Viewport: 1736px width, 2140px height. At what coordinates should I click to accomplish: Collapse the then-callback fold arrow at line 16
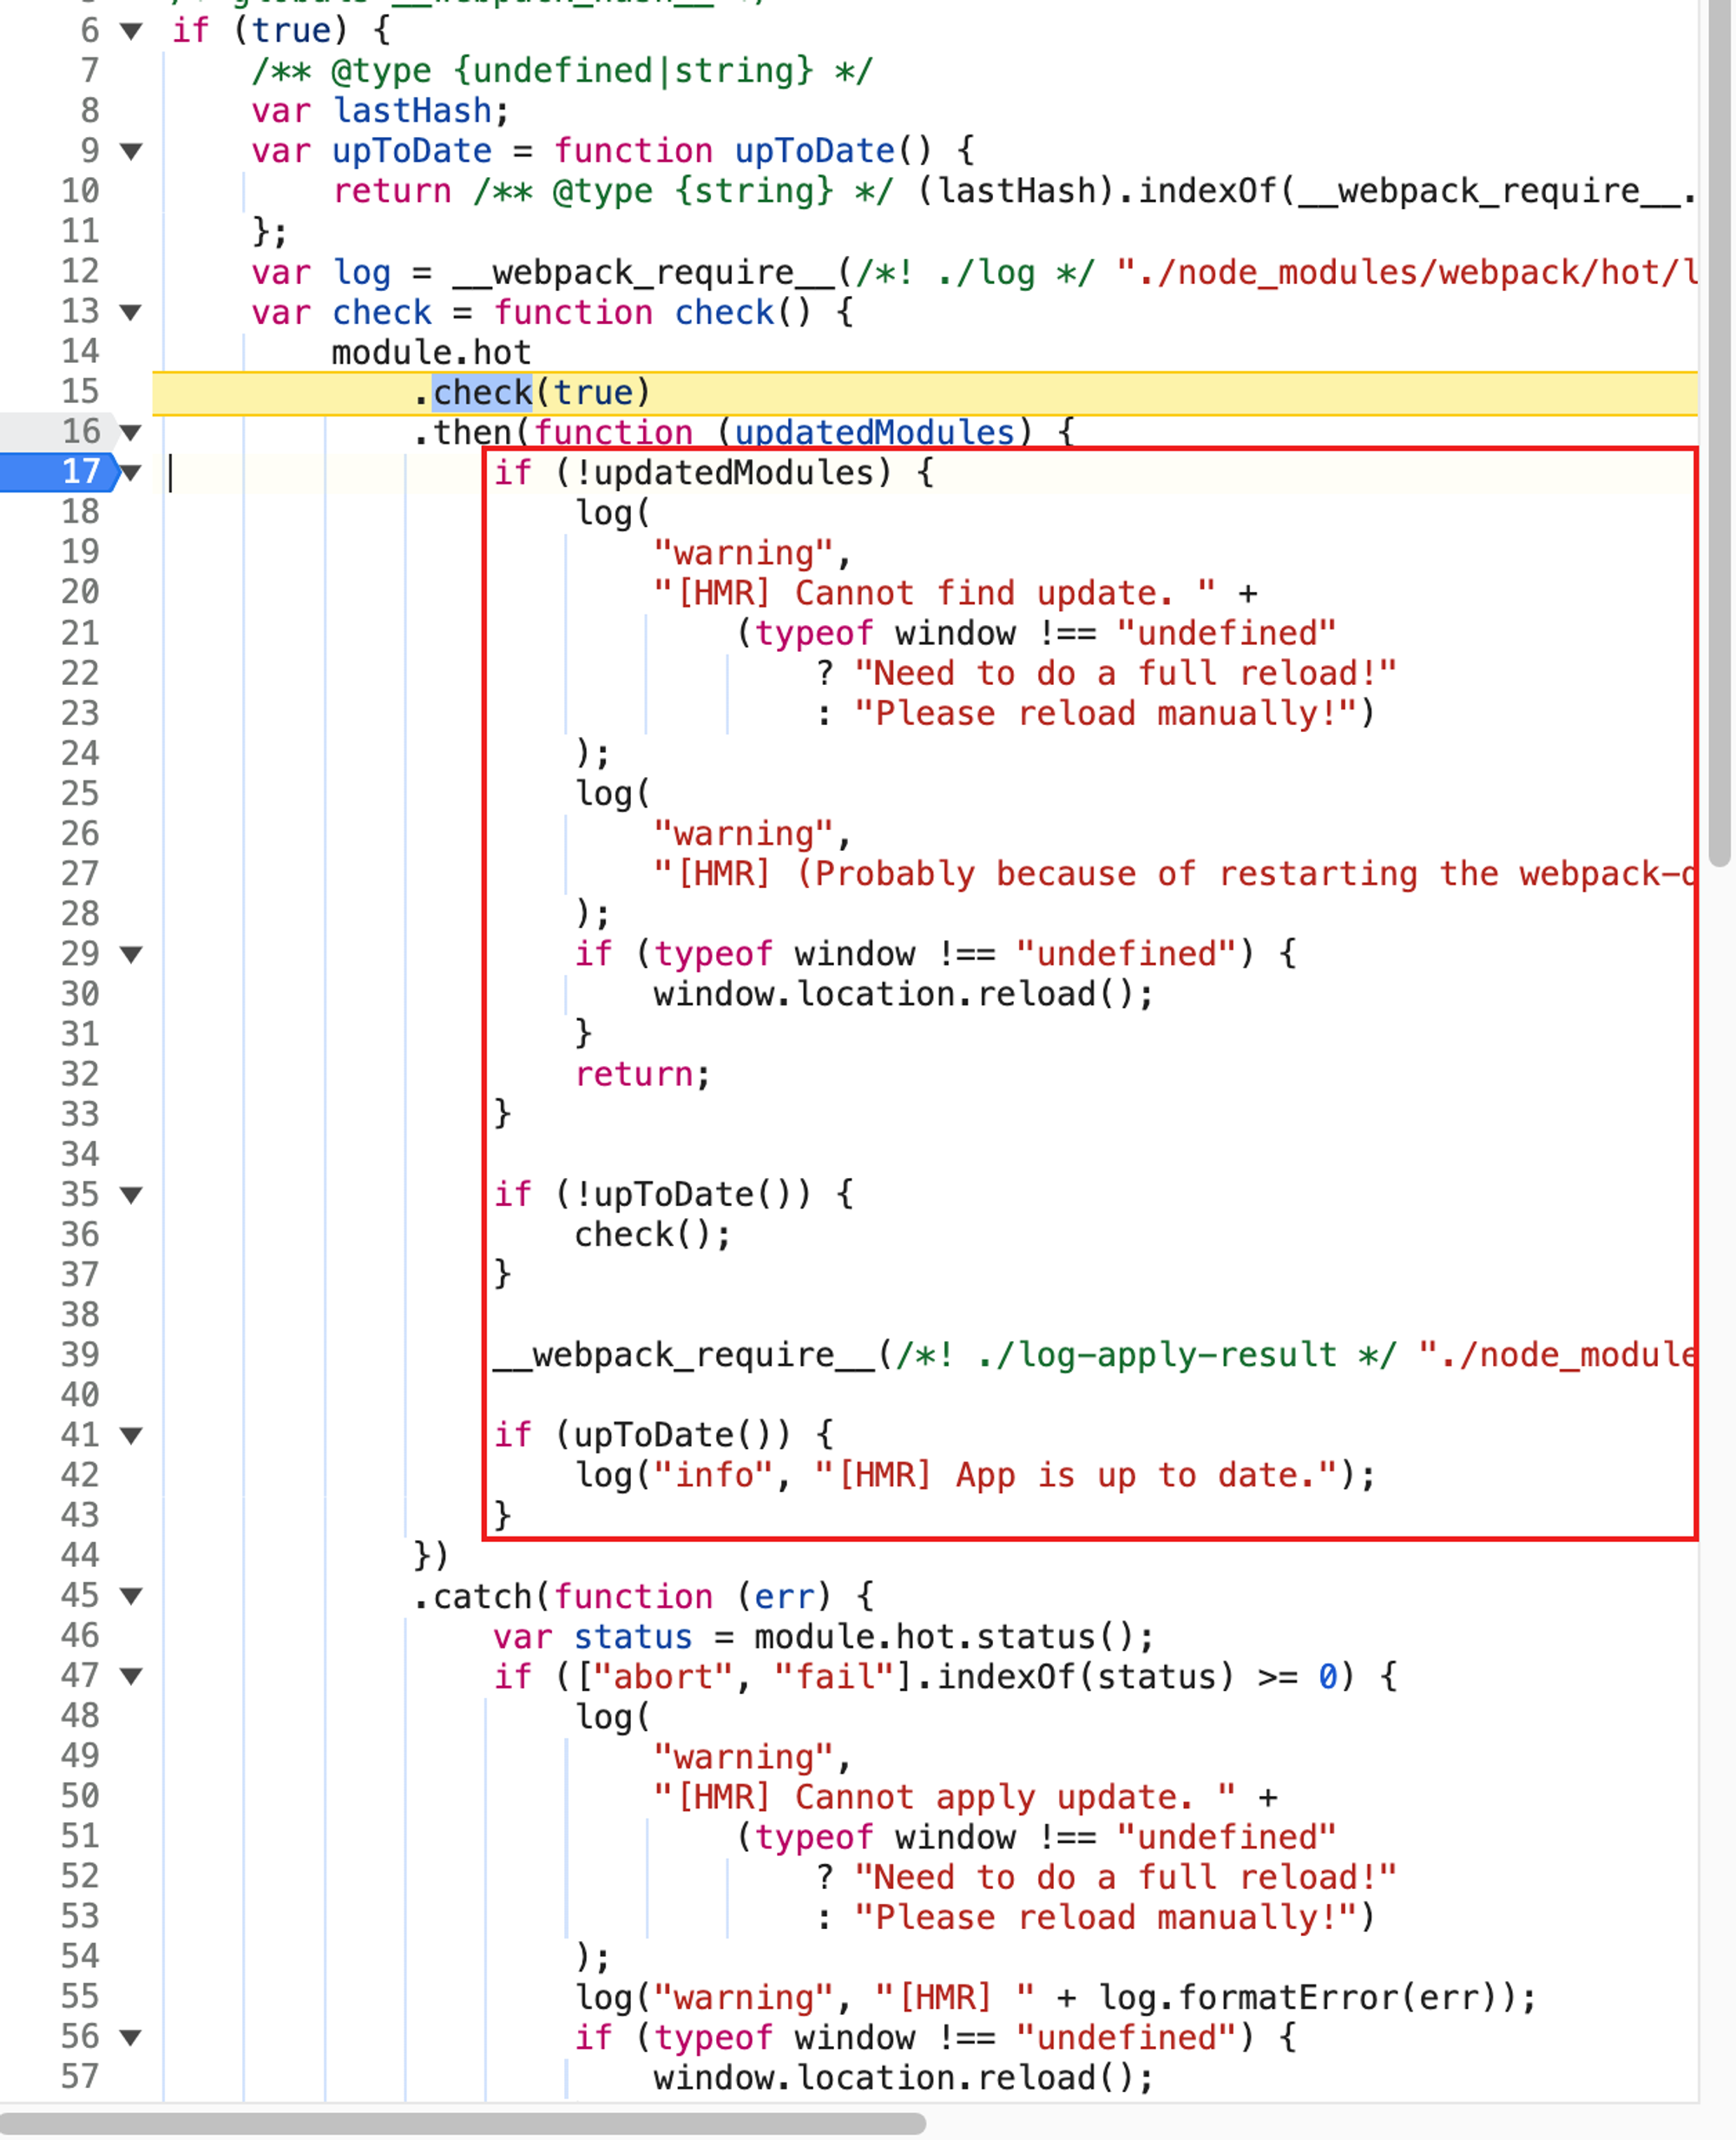point(131,433)
